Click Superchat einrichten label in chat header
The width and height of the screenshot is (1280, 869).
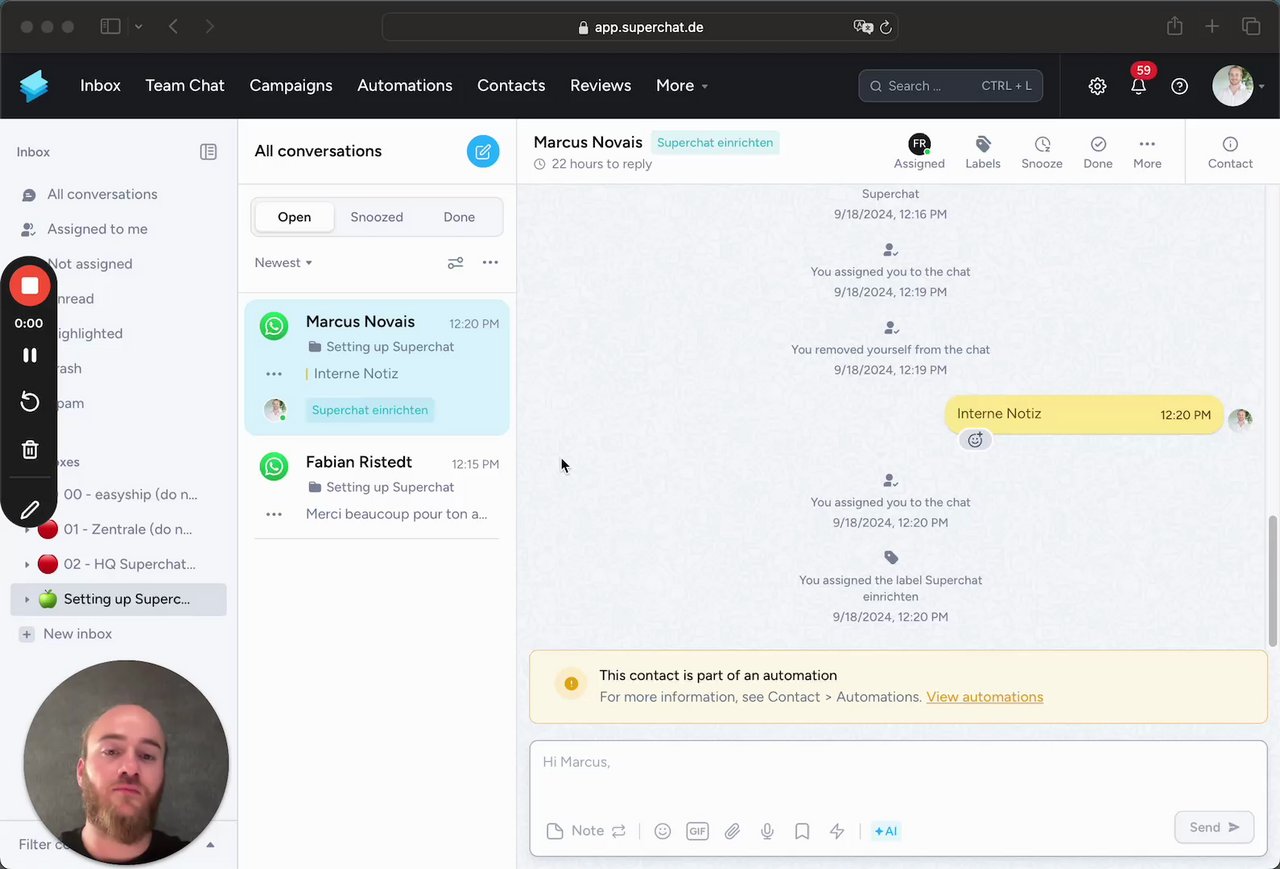coord(715,143)
